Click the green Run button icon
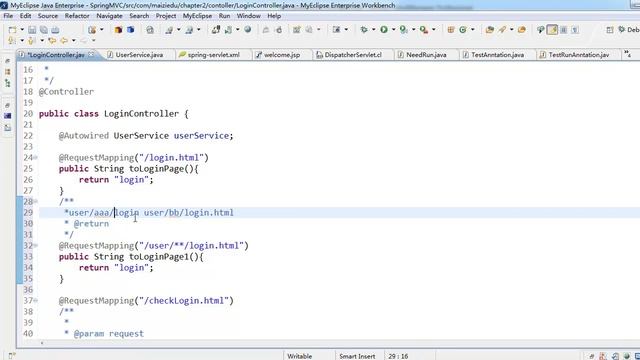This screenshot has height=360, width=640. (384, 30)
